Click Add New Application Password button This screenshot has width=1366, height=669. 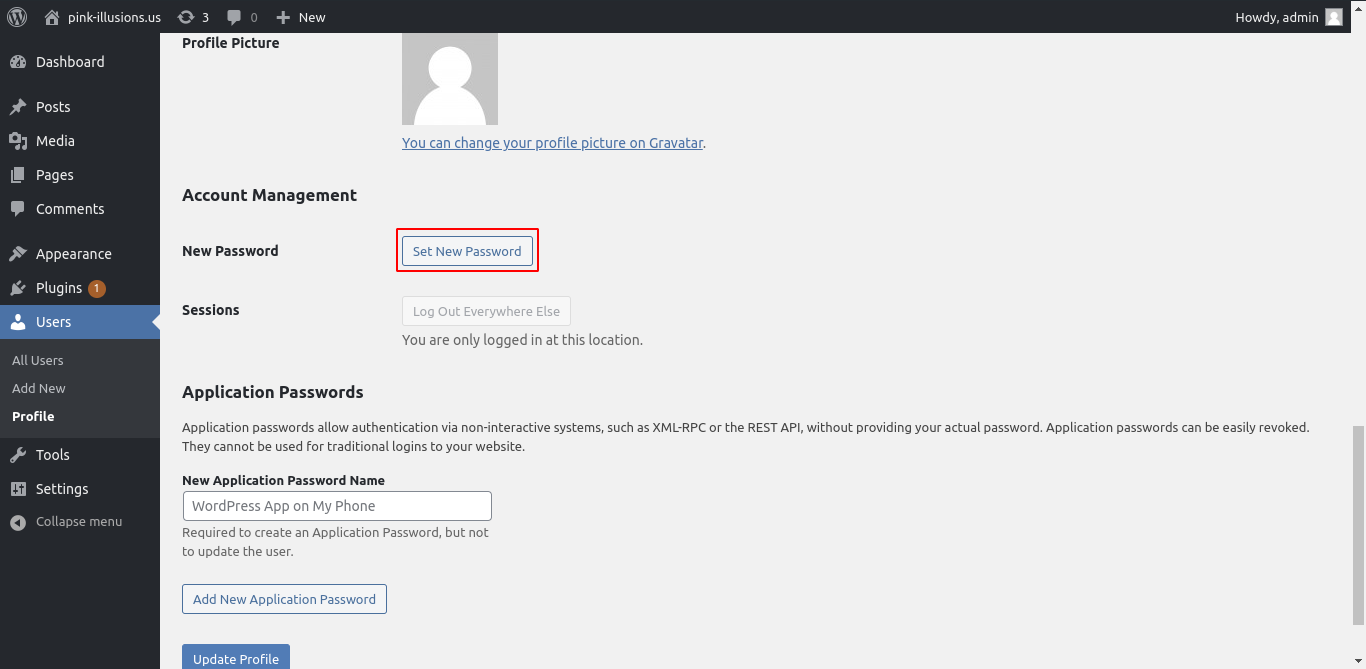[284, 599]
